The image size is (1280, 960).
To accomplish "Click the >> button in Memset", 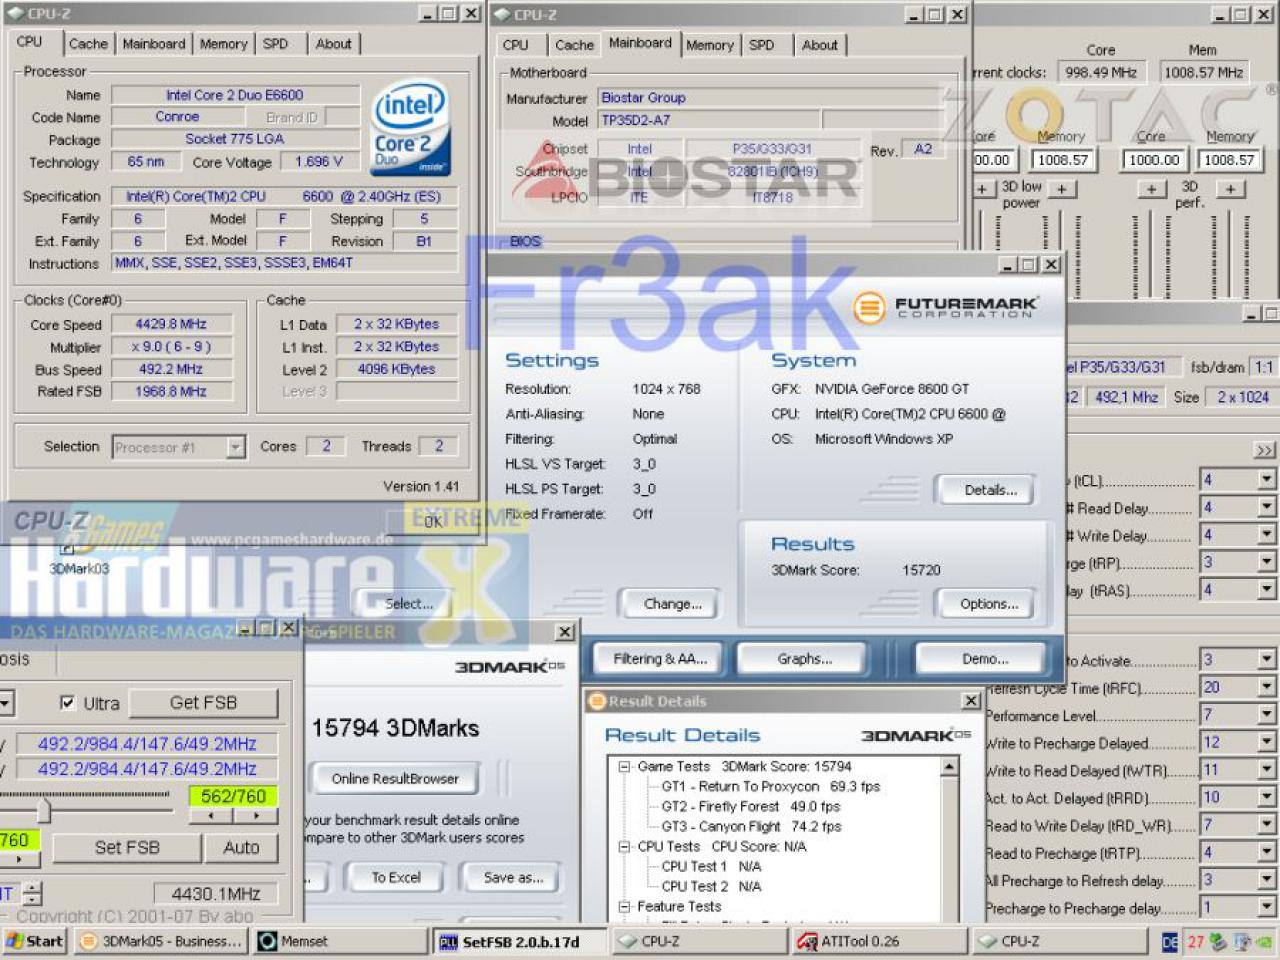I will (1265, 451).
